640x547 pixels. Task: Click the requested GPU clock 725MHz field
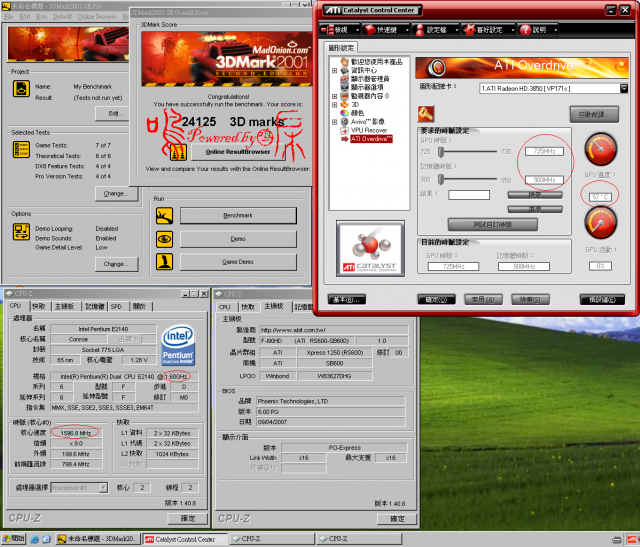(544, 151)
